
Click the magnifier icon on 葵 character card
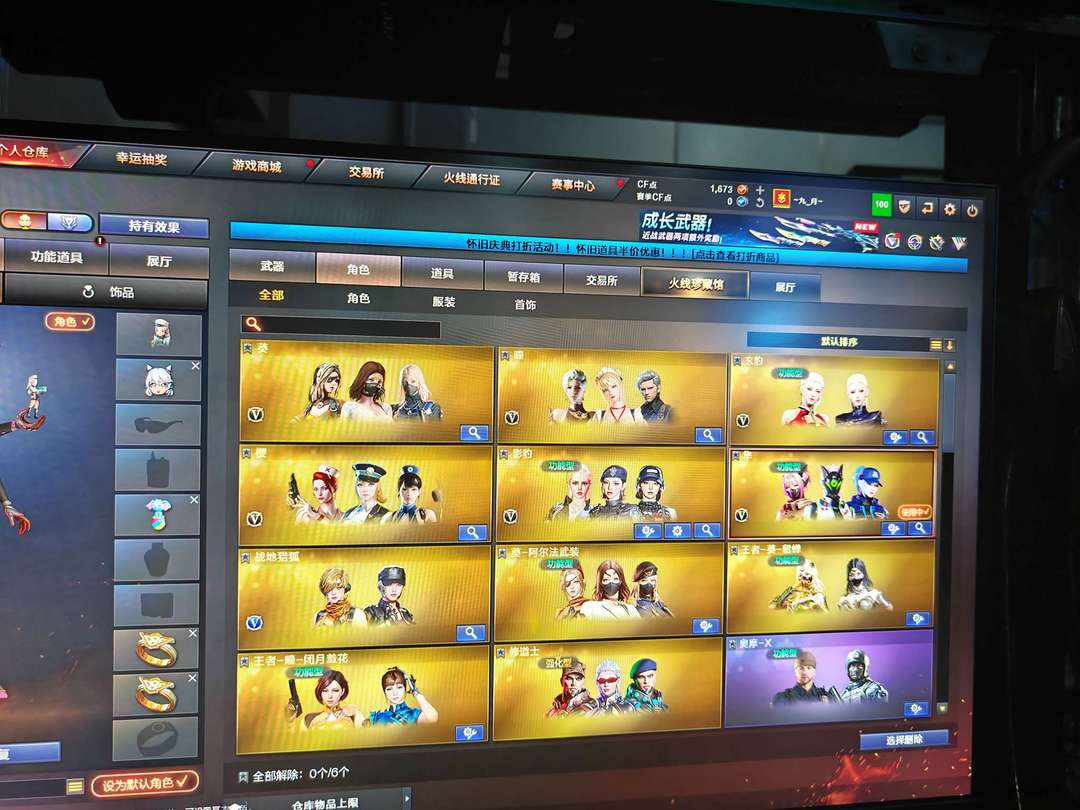point(473,432)
